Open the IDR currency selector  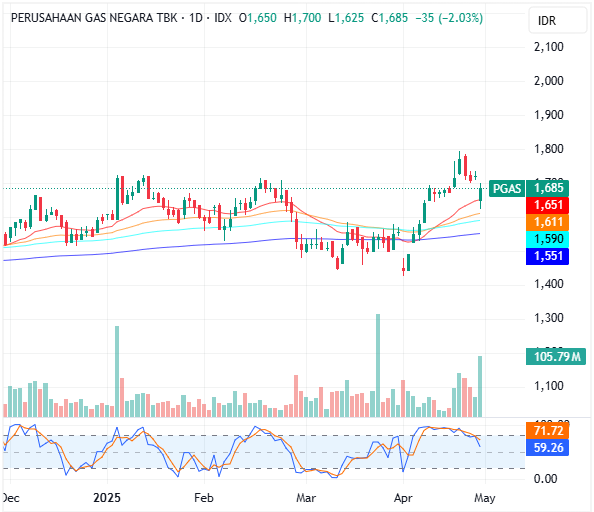point(558,20)
